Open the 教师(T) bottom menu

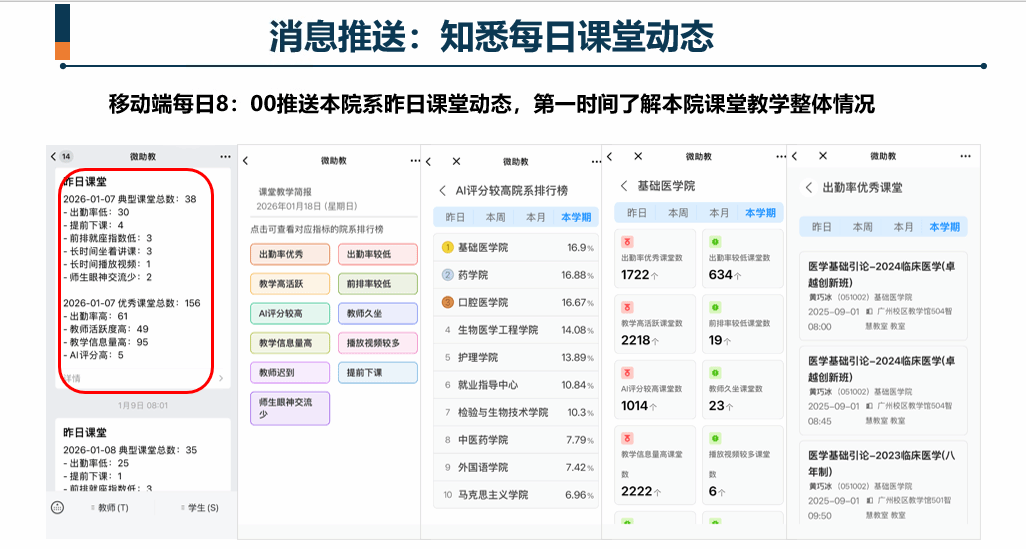[x=109, y=508]
